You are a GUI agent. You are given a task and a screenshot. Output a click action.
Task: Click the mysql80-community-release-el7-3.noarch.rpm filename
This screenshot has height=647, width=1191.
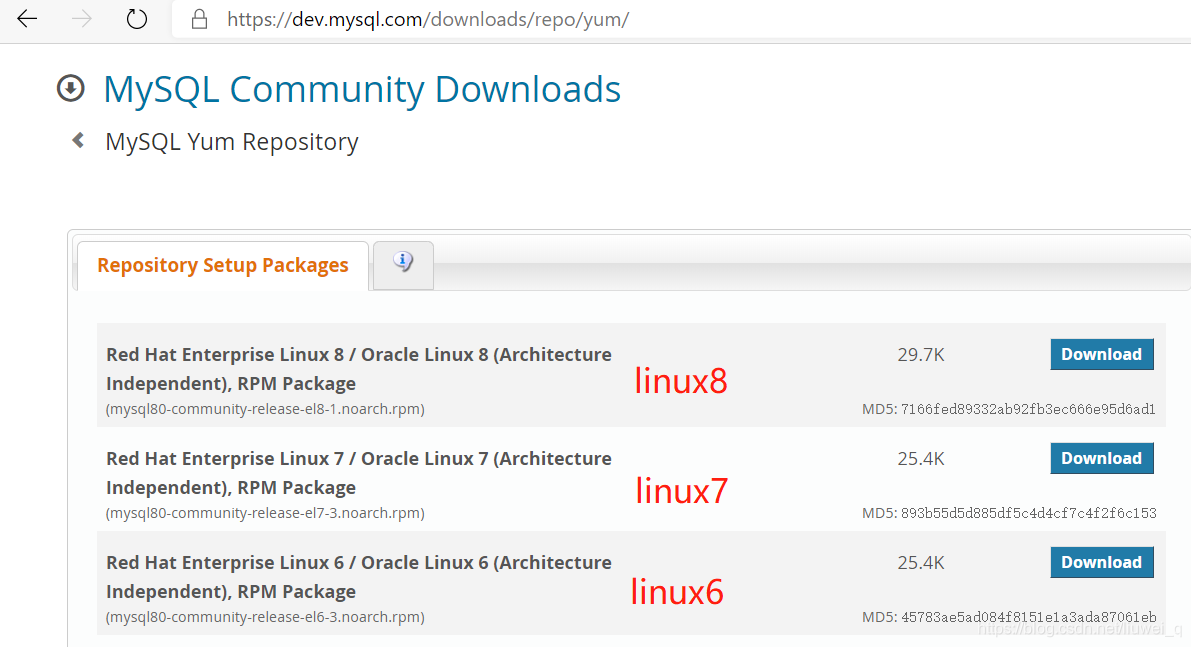pyautogui.click(x=265, y=513)
